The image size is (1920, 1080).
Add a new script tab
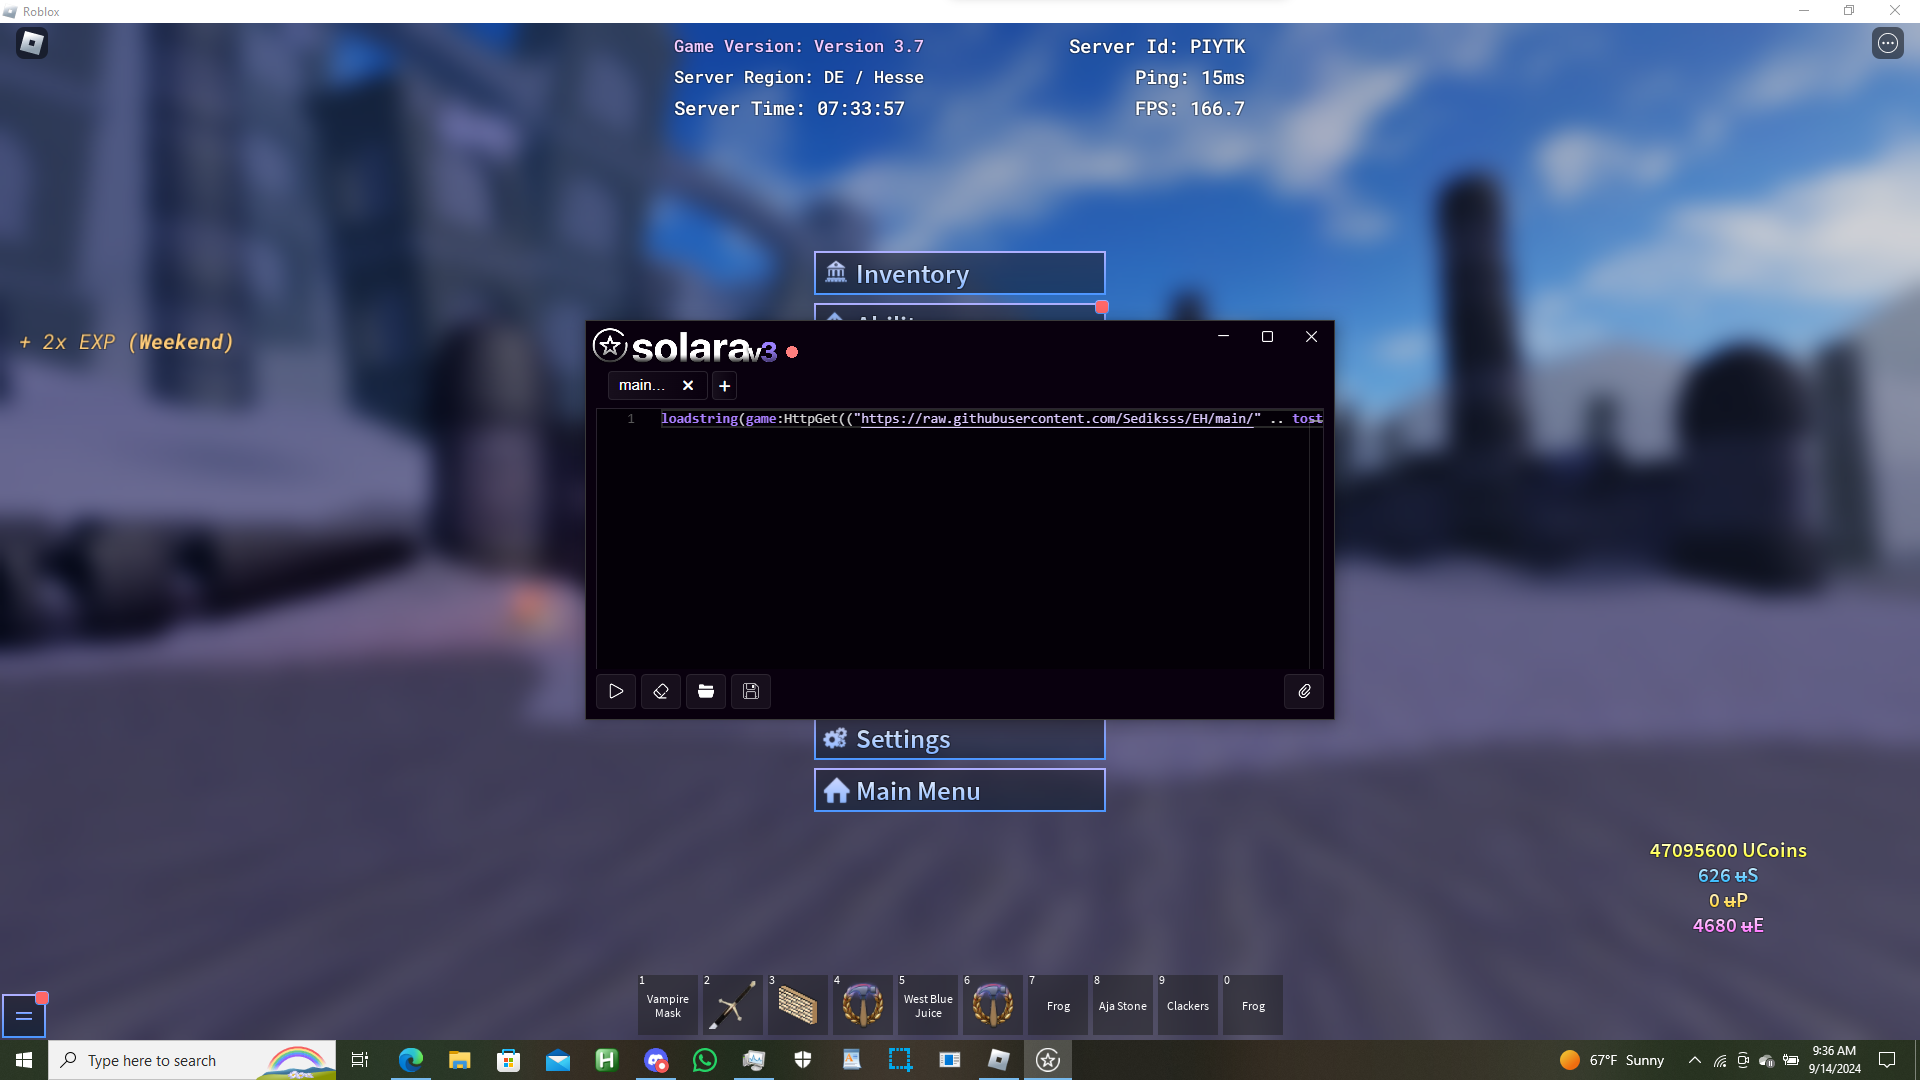[725, 386]
